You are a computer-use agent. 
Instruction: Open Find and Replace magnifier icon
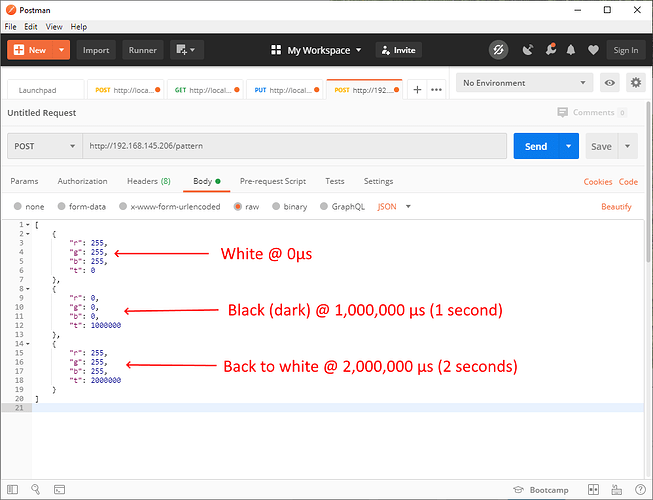pyautogui.click(x=36, y=489)
